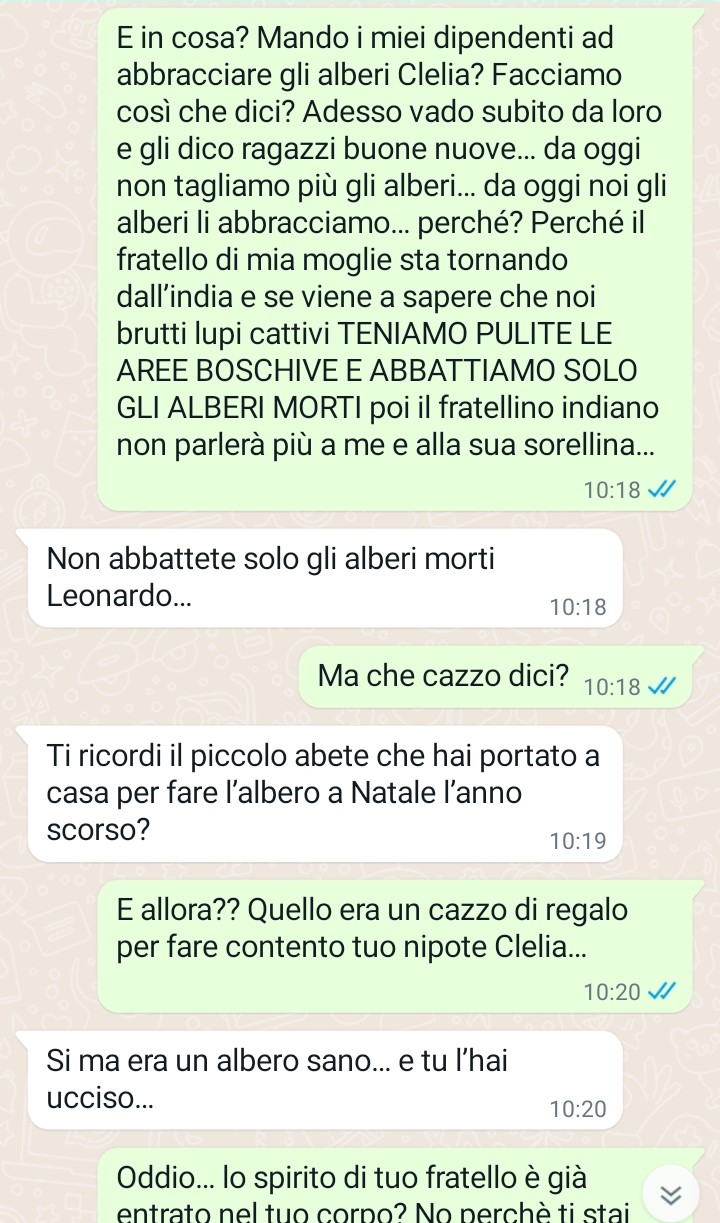Click blue read ticks on 'Ma che cazzo dici?'
The height and width of the screenshot is (1223, 720).
click(x=661, y=687)
